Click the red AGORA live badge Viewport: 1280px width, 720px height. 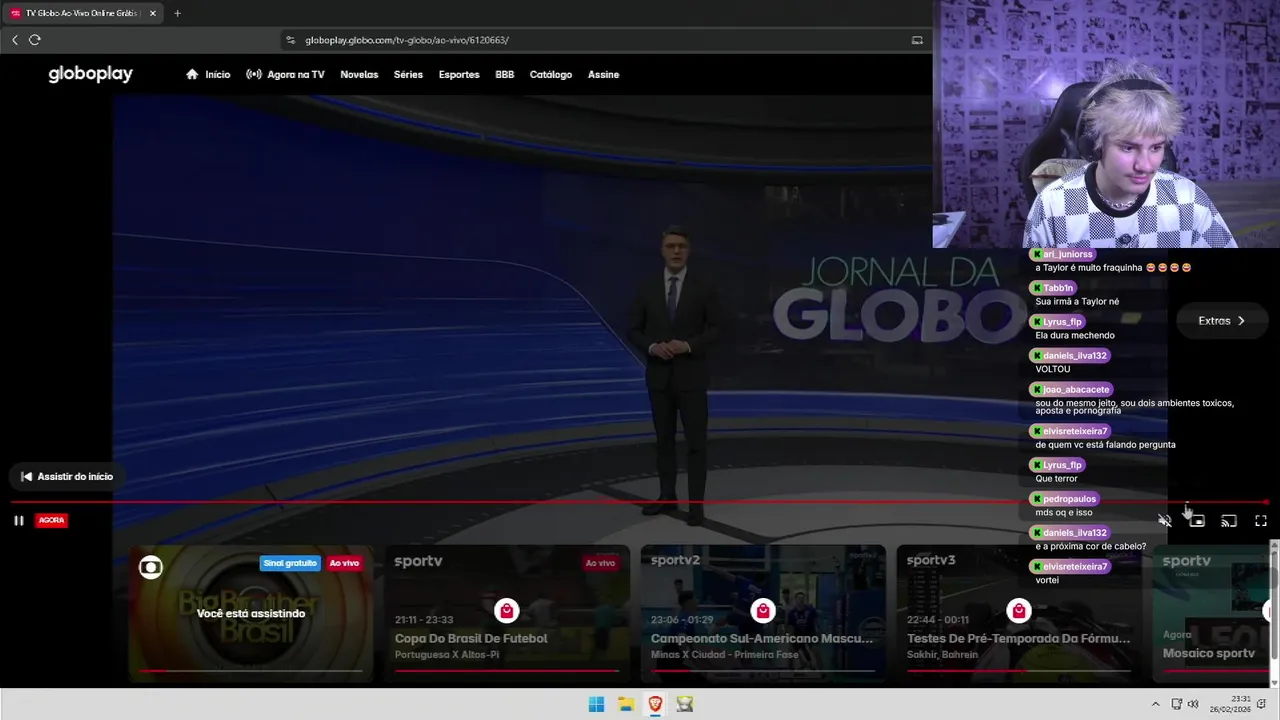click(x=52, y=520)
